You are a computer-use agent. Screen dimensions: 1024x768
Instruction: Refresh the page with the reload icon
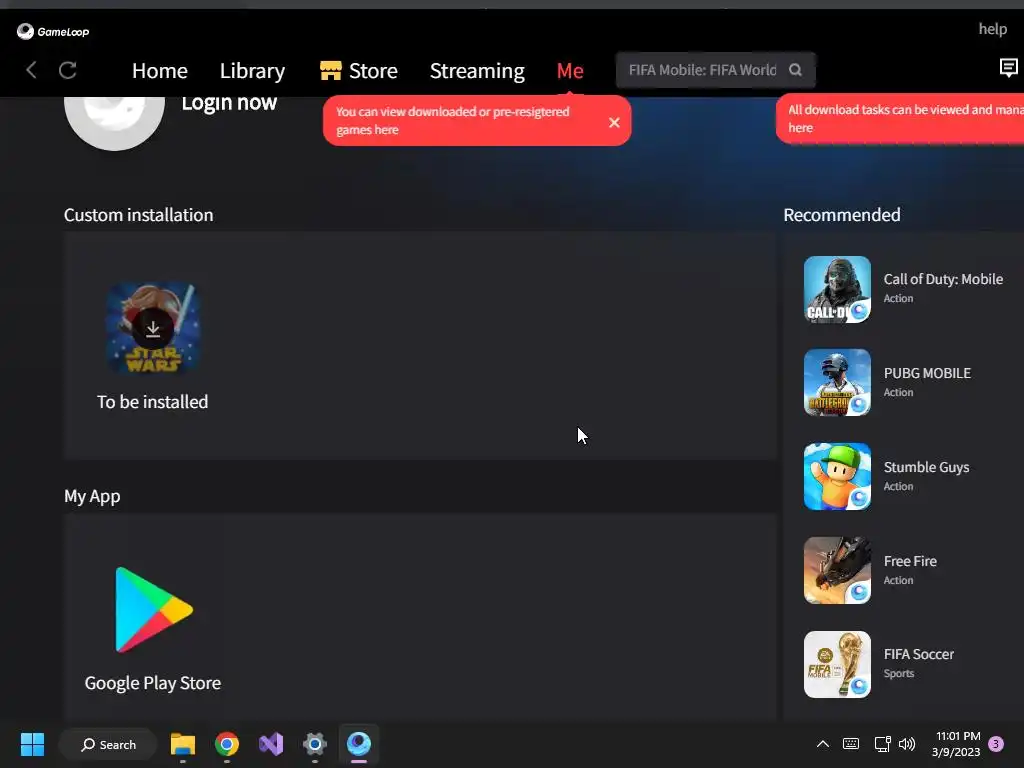pos(68,70)
